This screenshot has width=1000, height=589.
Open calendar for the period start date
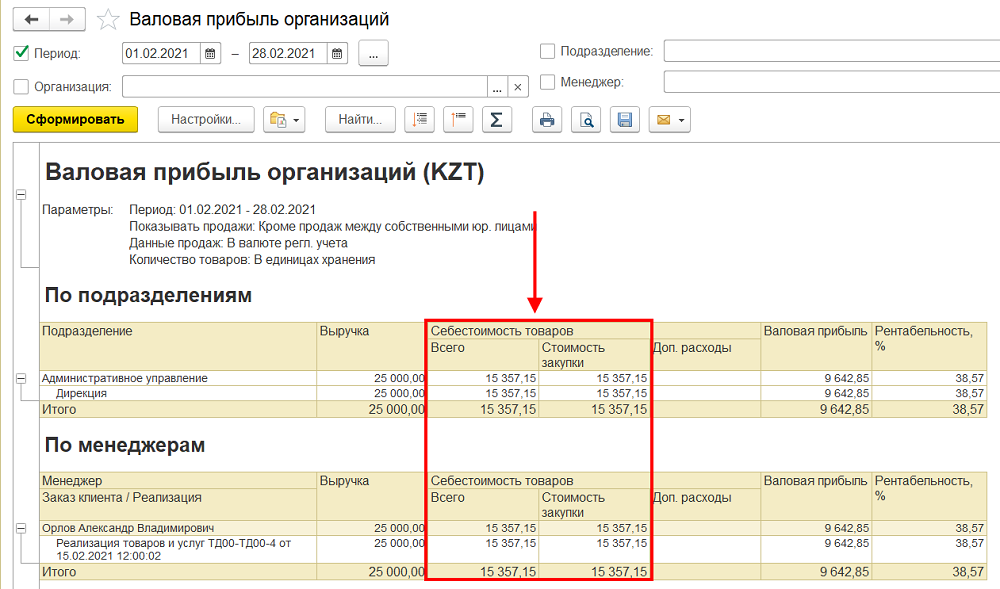pyautogui.click(x=210, y=54)
